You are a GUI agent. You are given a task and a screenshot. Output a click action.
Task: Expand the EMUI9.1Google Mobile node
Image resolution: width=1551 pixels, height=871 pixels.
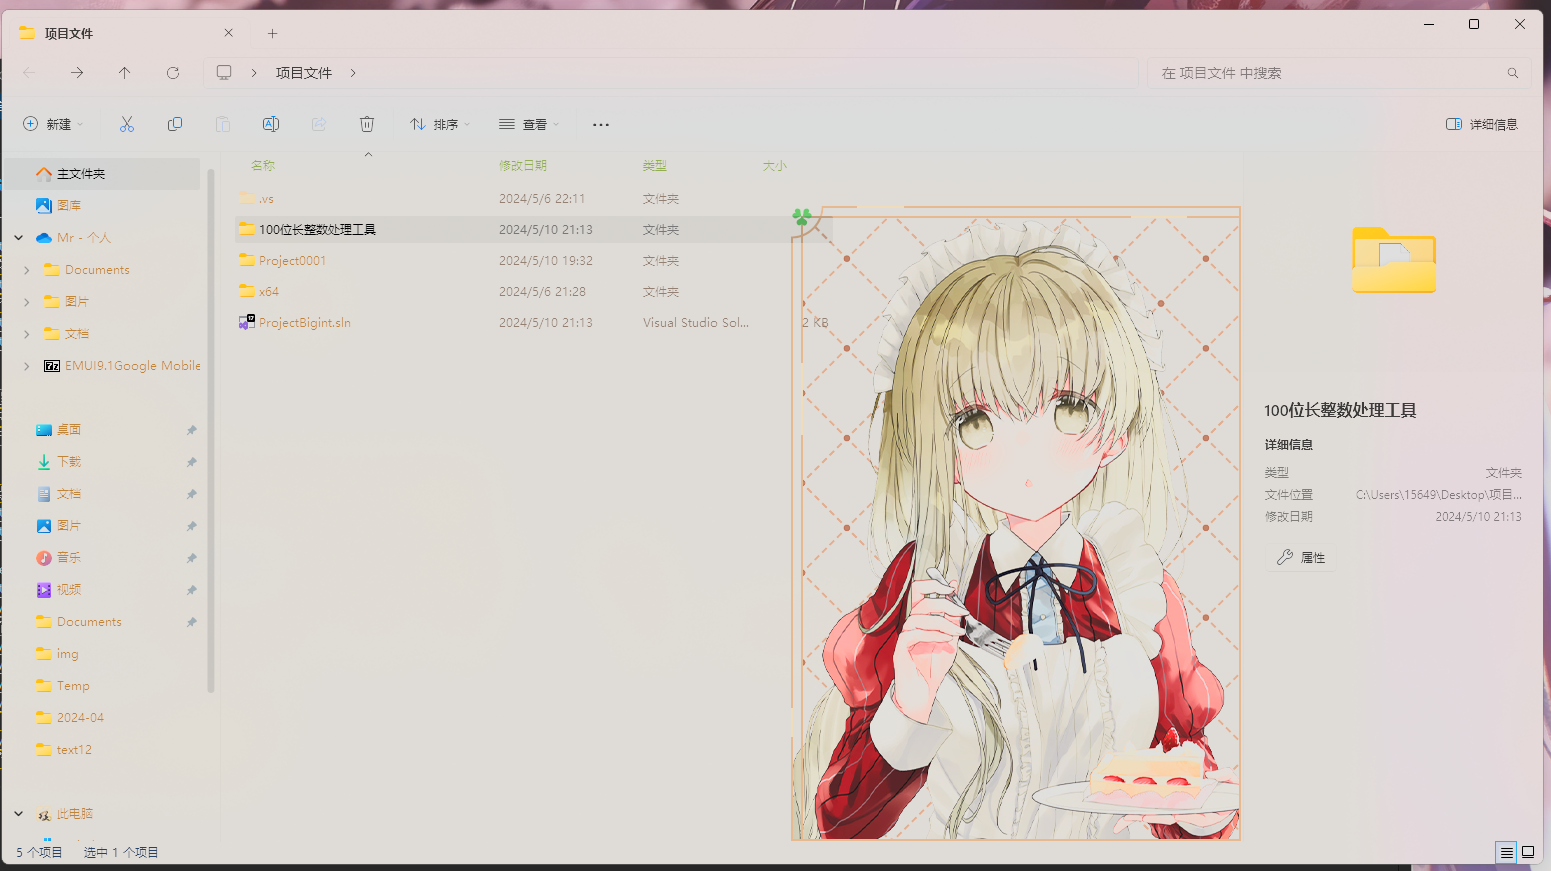(x=27, y=366)
